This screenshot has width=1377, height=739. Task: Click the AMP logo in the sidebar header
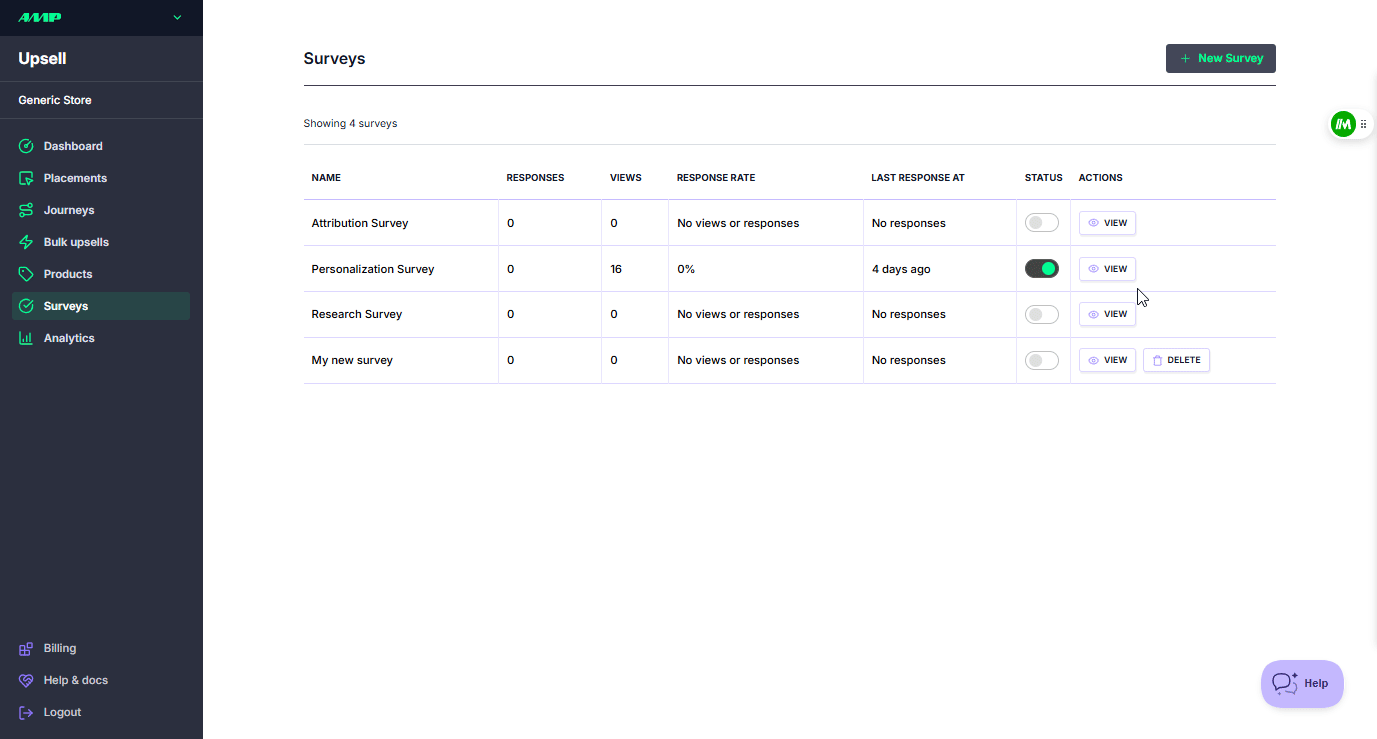[x=40, y=17]
